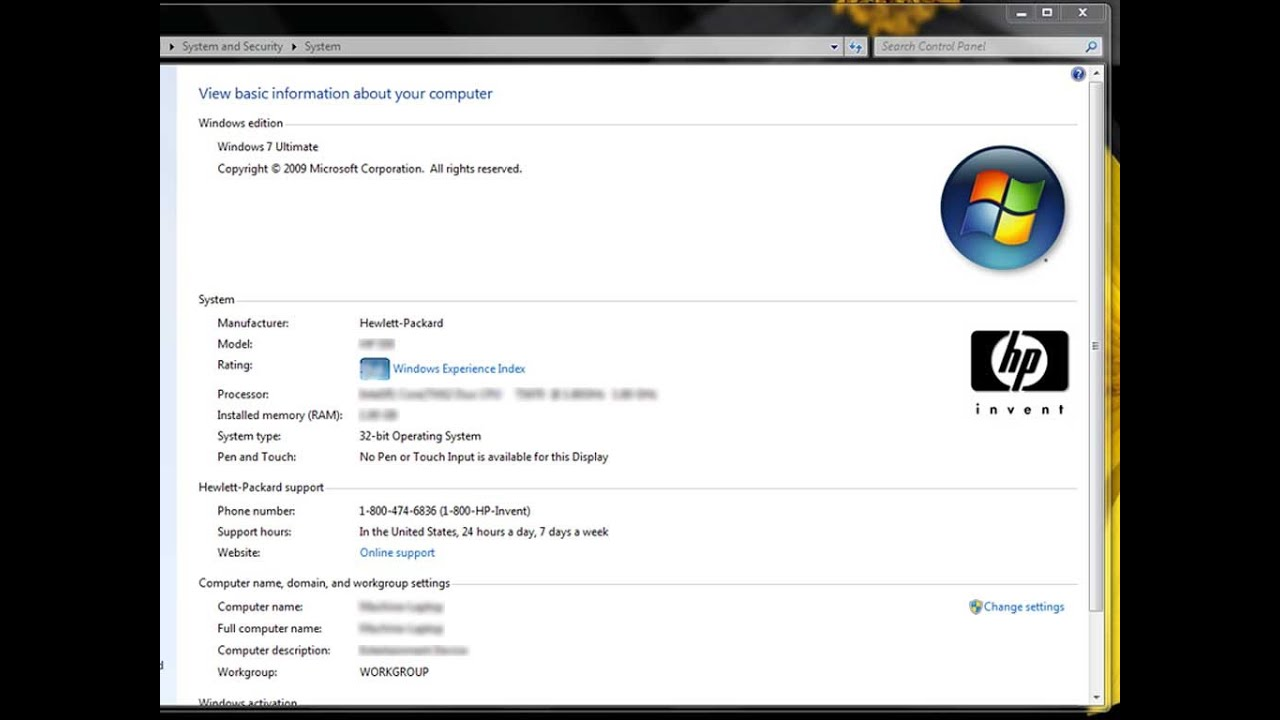This screenshot has width=1280, height=720.
Task: Maximize the System window
Action: pos(1047,13)
